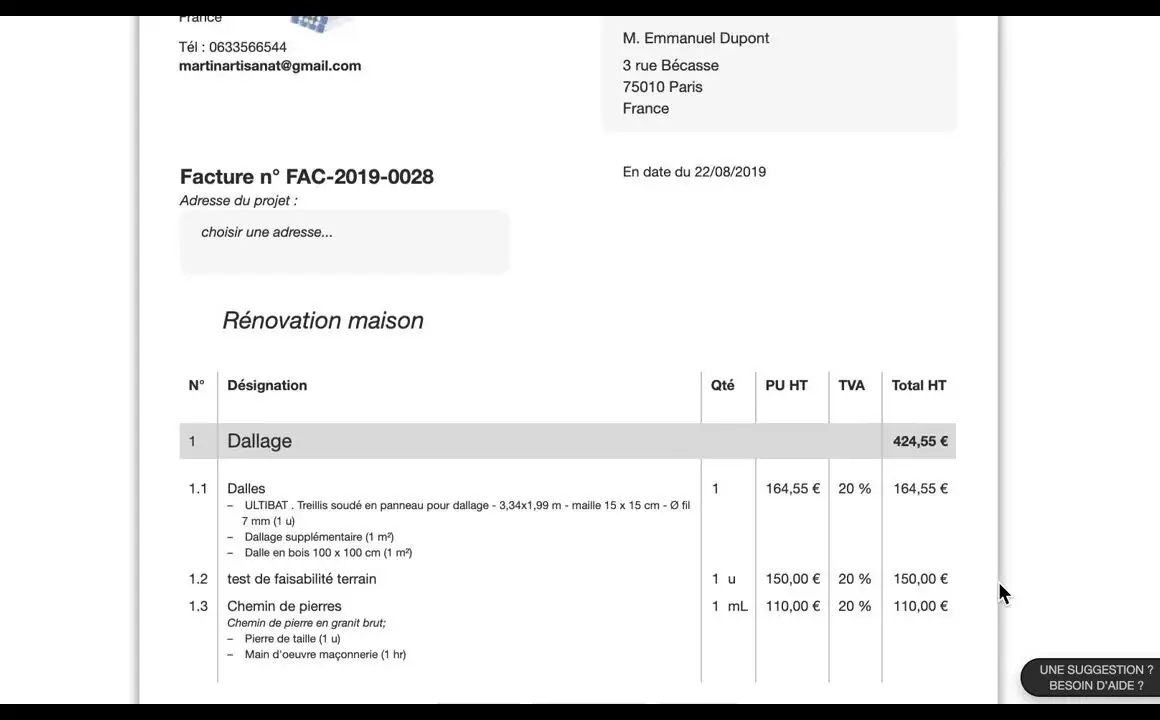
Task: Click the 'Rénovation maison' project title
Action: [323, 321]
